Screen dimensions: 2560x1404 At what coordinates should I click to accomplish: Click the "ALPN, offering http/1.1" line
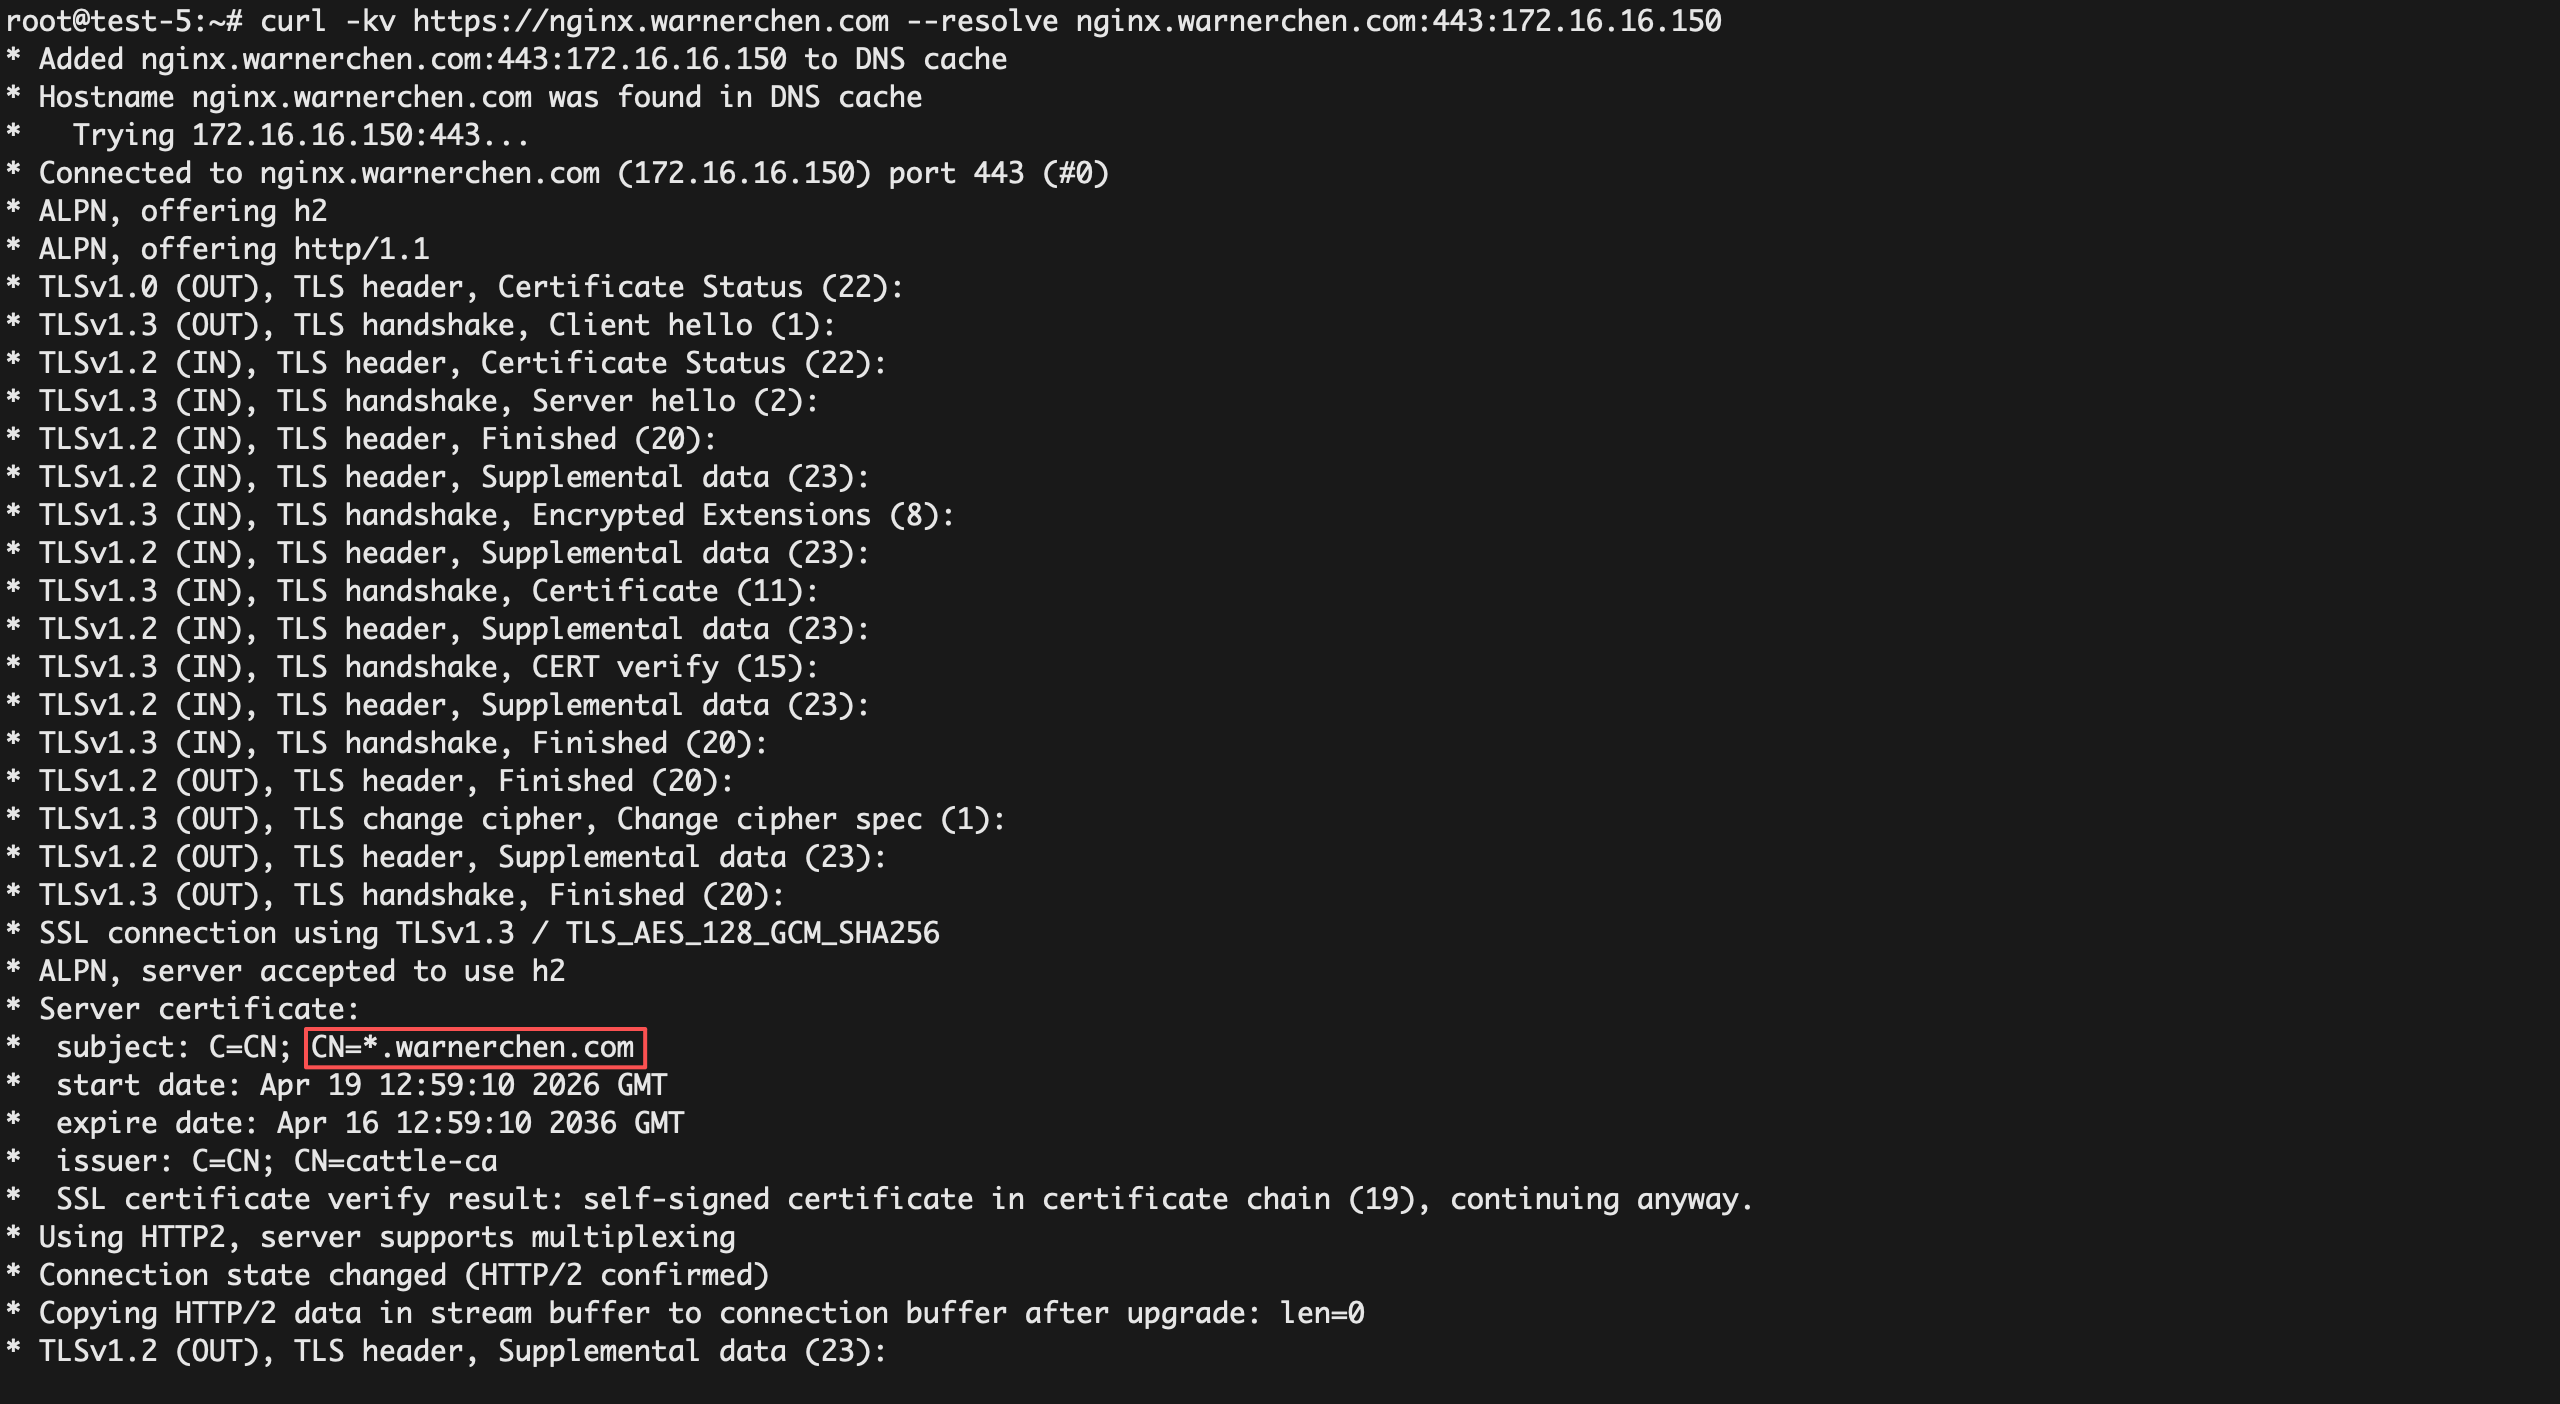[x=234, y=249]
